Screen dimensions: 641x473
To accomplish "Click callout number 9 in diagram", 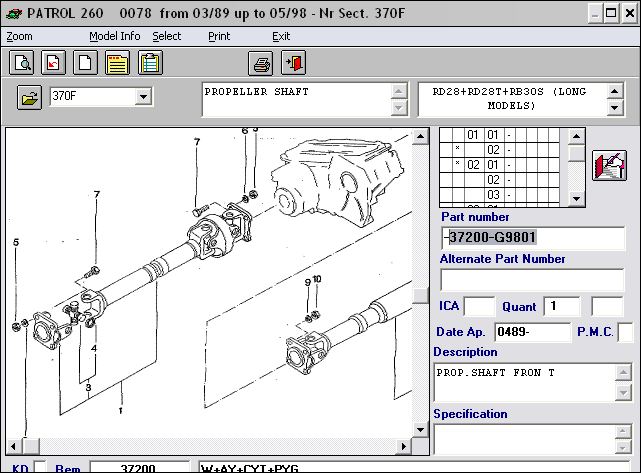I will pos(308,282).
